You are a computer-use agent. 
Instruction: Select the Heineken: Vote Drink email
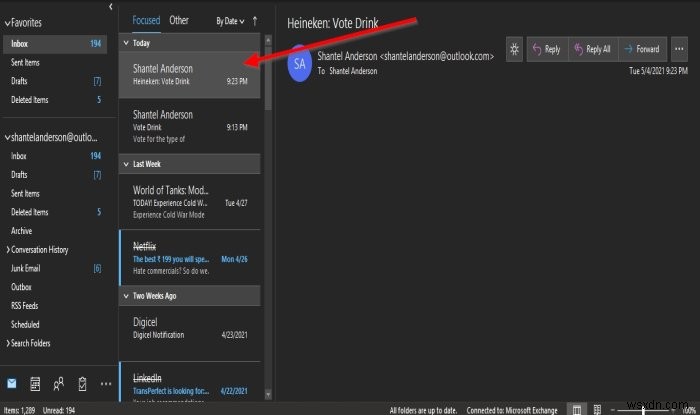(189, 75)
